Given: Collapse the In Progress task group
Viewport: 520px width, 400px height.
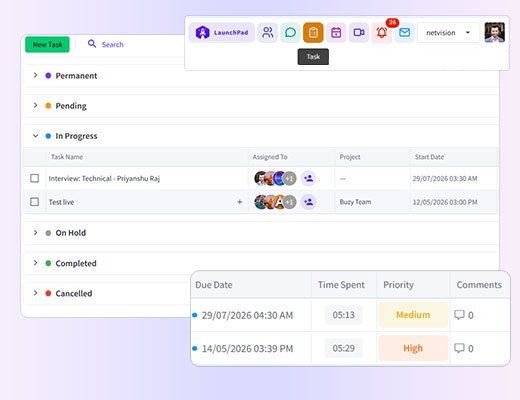Looking at the screenshot, I should coord(35,136).
